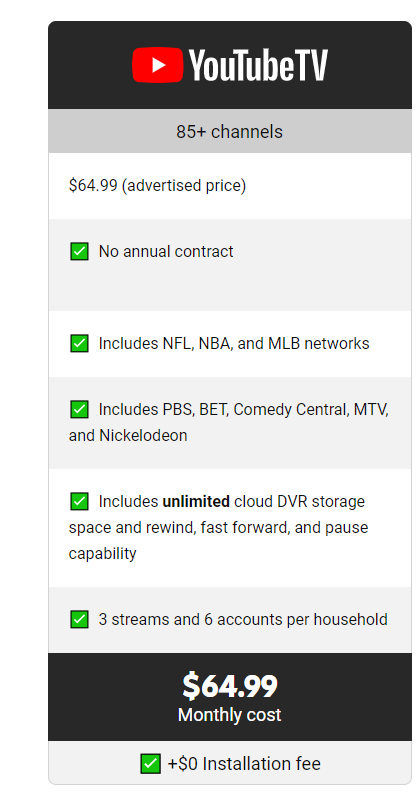The height and width of the screenshot is (792, 420).
Task: Click the YouTubeTV wordmark text
Action: tap(258, 65)
